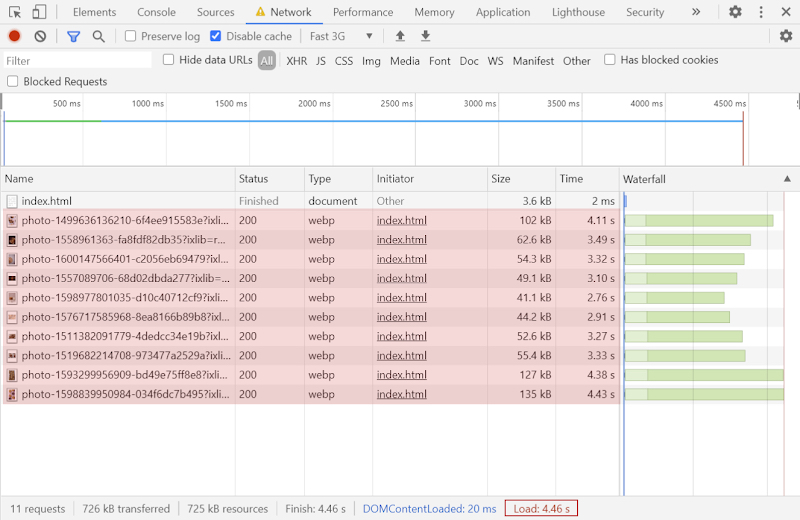Click the export HAR download arrow
800x520 pixels.
426,36
